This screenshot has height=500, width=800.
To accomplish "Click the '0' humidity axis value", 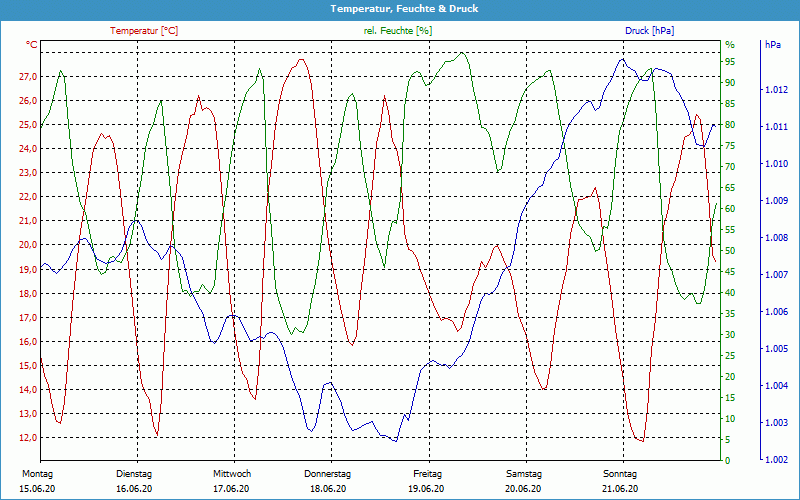I will pyautogui.click(x=728, y=461).
